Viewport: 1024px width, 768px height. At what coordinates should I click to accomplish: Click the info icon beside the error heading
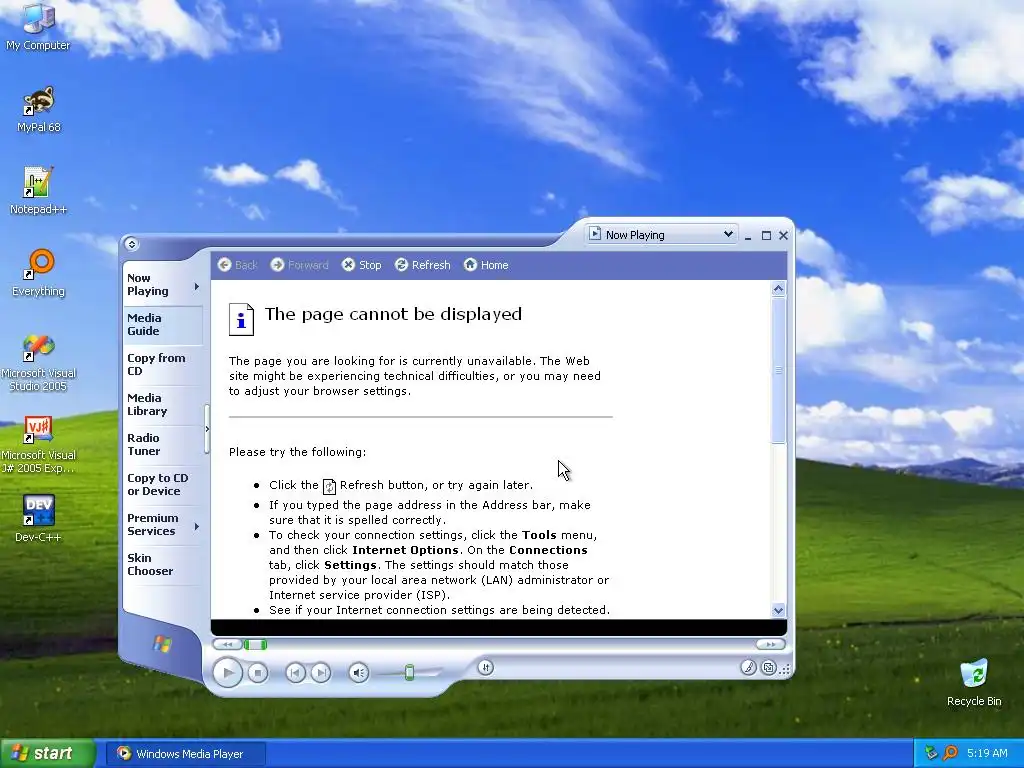[x=241, y=319]
